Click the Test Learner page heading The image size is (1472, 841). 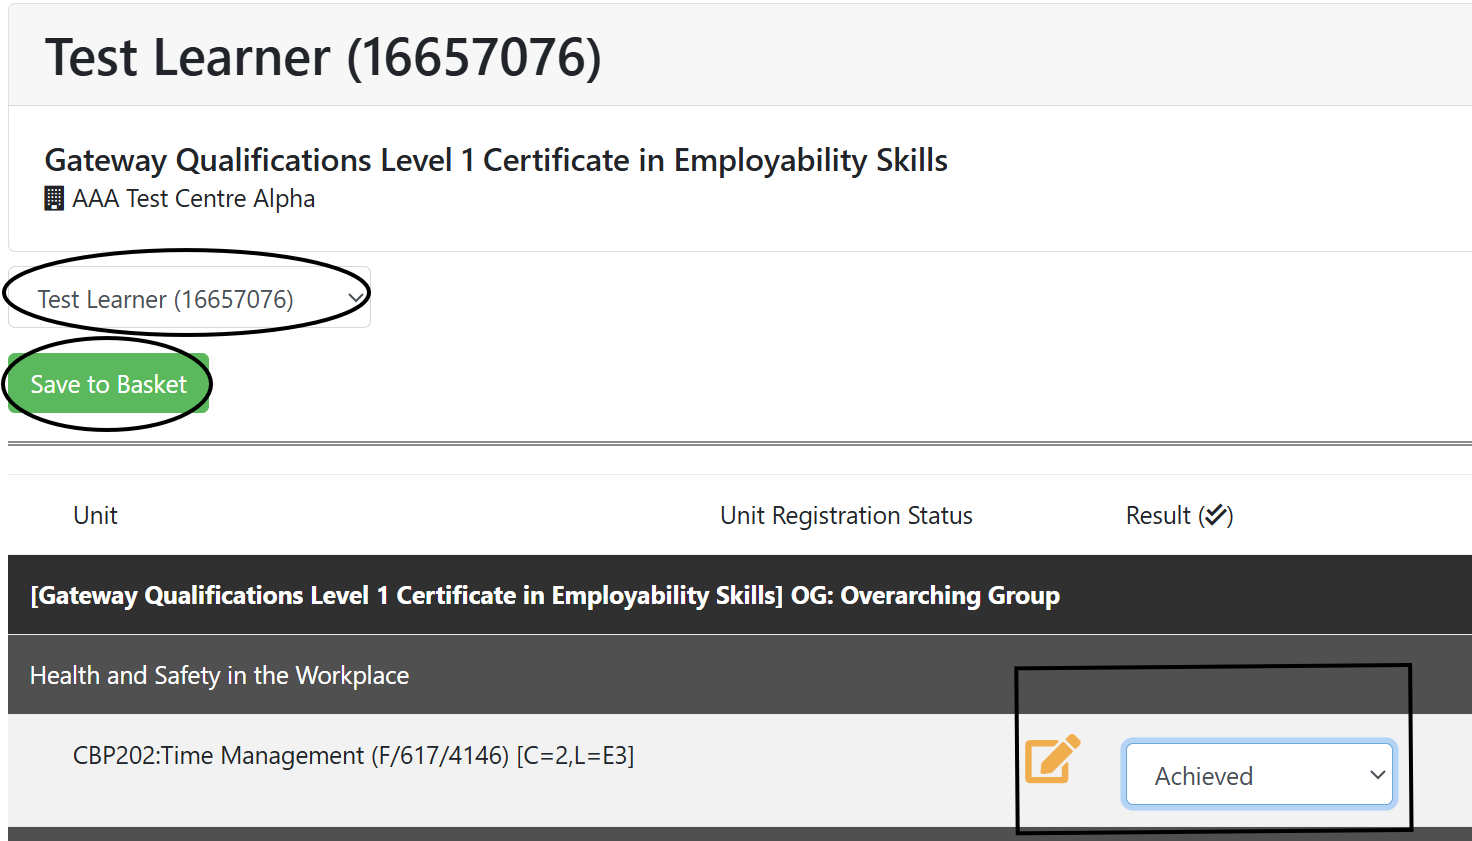tap(323, 58)
